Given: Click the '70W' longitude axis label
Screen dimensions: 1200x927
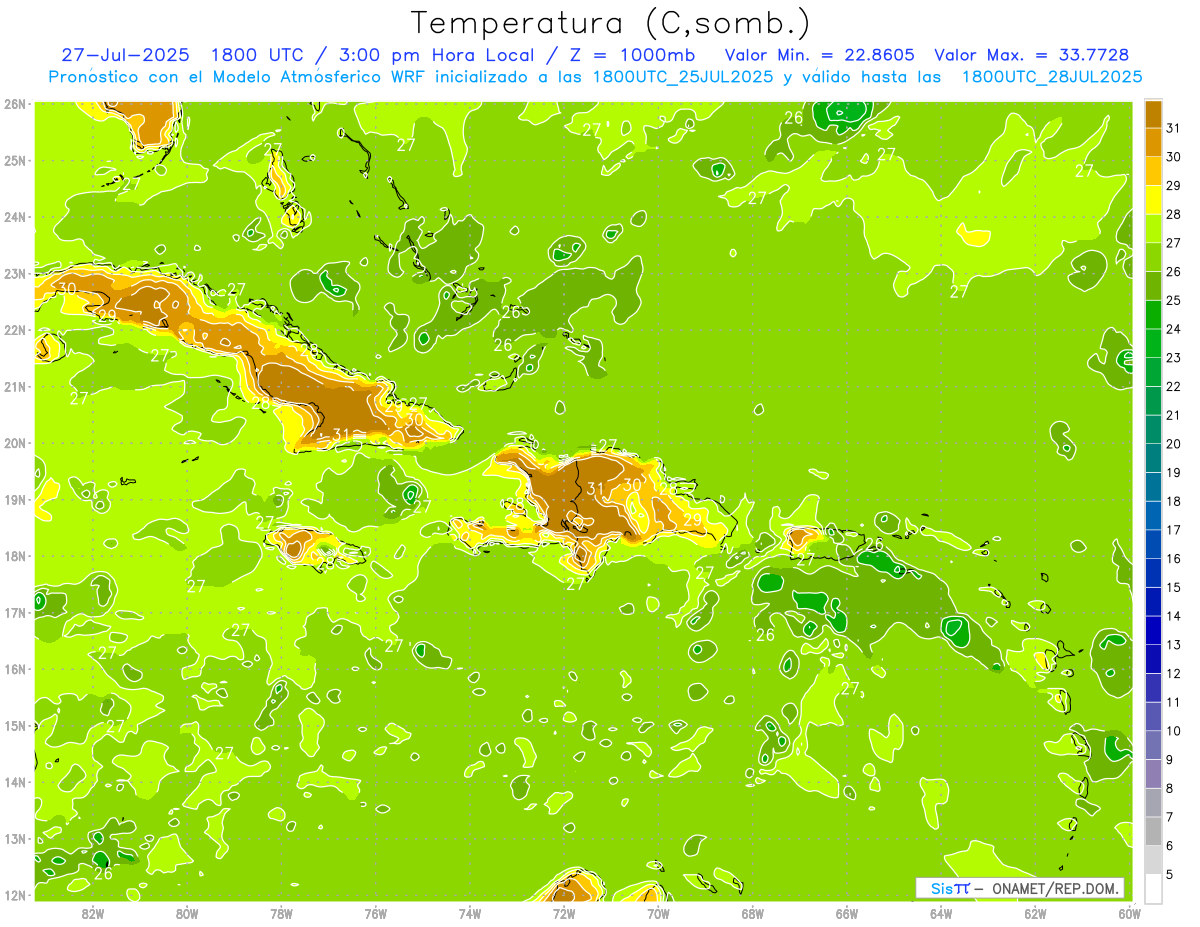Looking at the screenshot, I should point(658,913).
